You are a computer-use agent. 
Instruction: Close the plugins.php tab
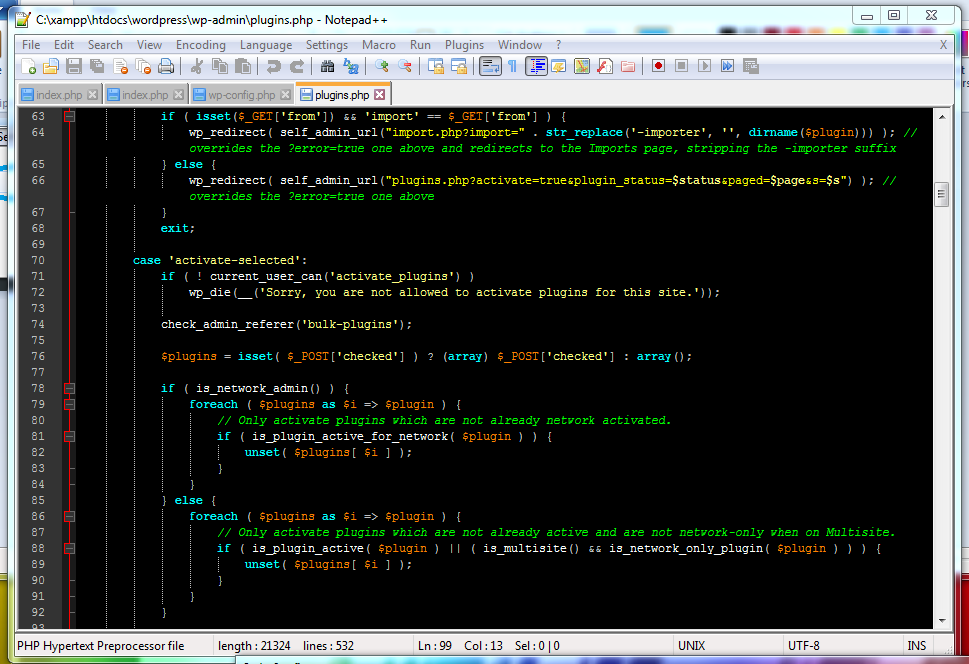(x=380, y=91)
